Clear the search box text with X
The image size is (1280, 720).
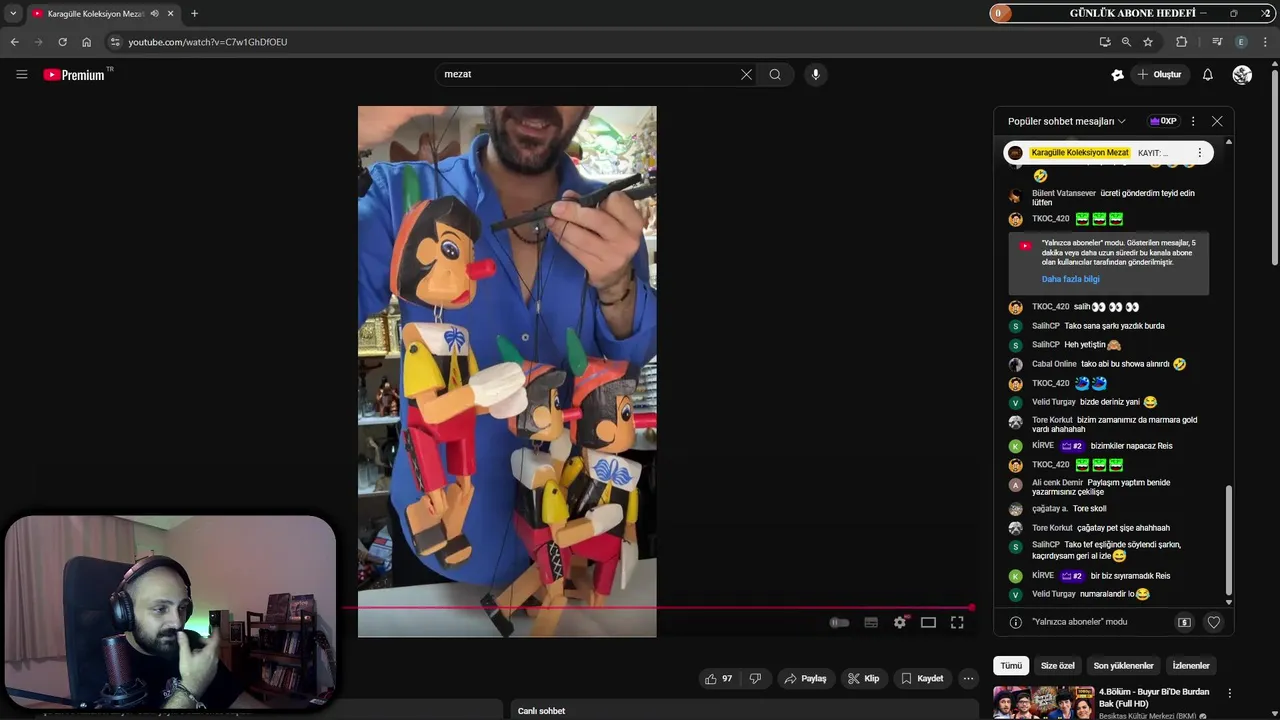click(746, 74)
